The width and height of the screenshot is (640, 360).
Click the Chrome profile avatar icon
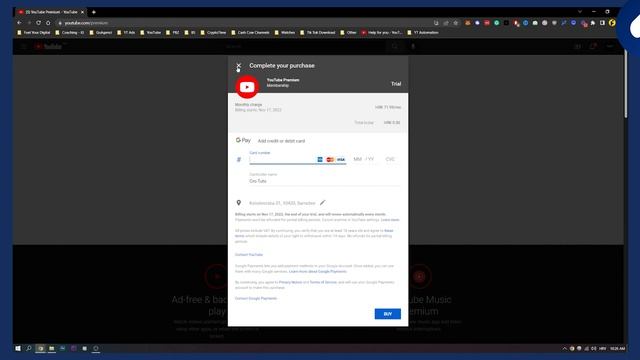[x=612, y=23]
